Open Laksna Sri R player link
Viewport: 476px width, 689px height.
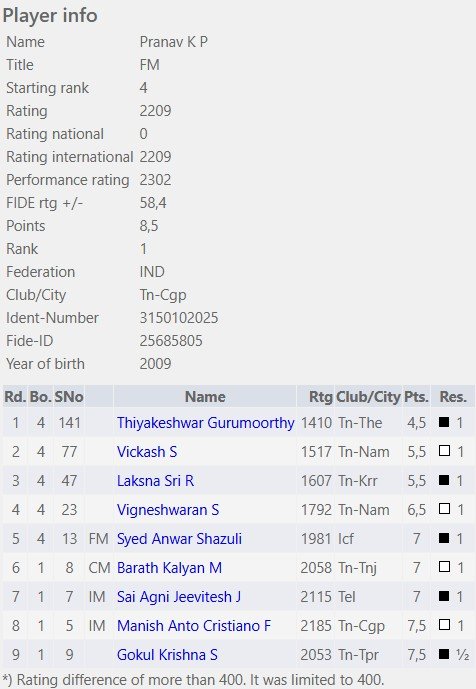[x=155, y=481]
